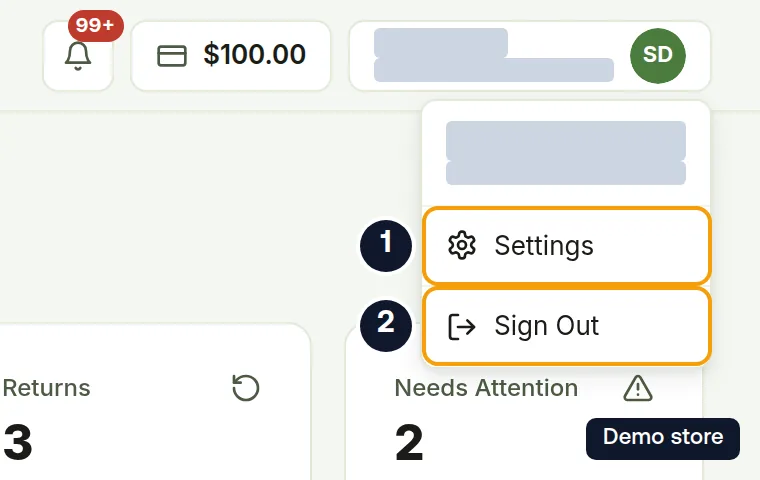Click the Needs Attention warning triangle
Viewport: 760px width, 480px height.
637,388
